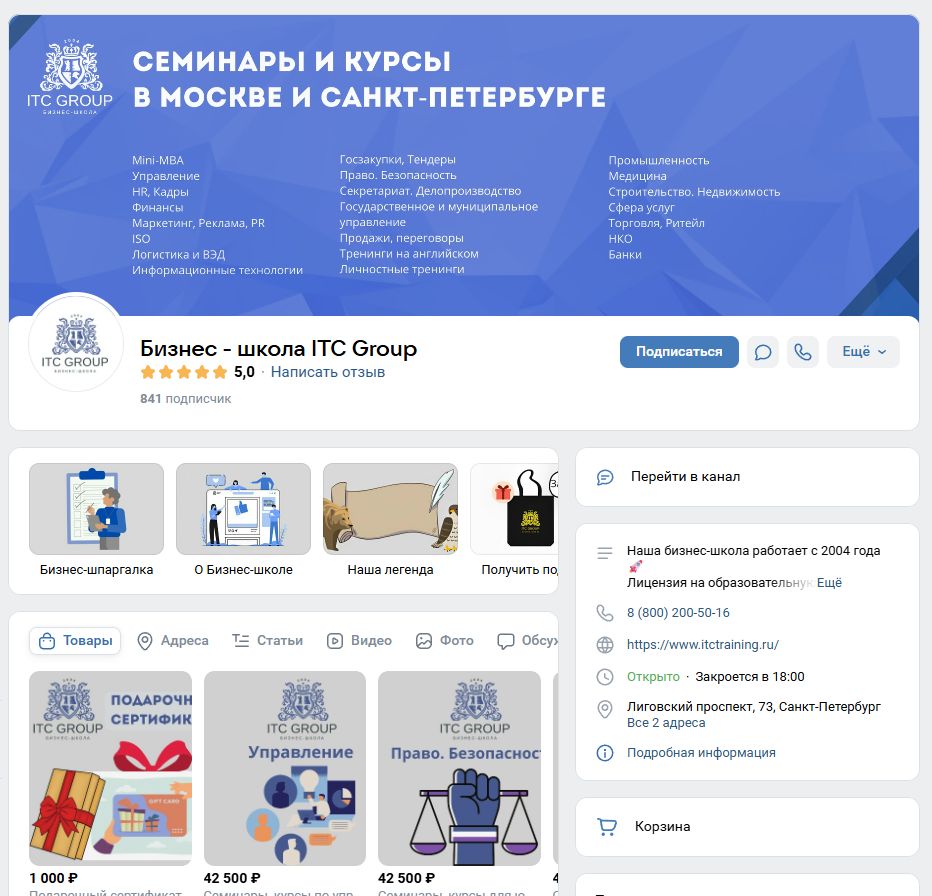
Task: Click the Написать отзыв link
Action: coord(328,372)
